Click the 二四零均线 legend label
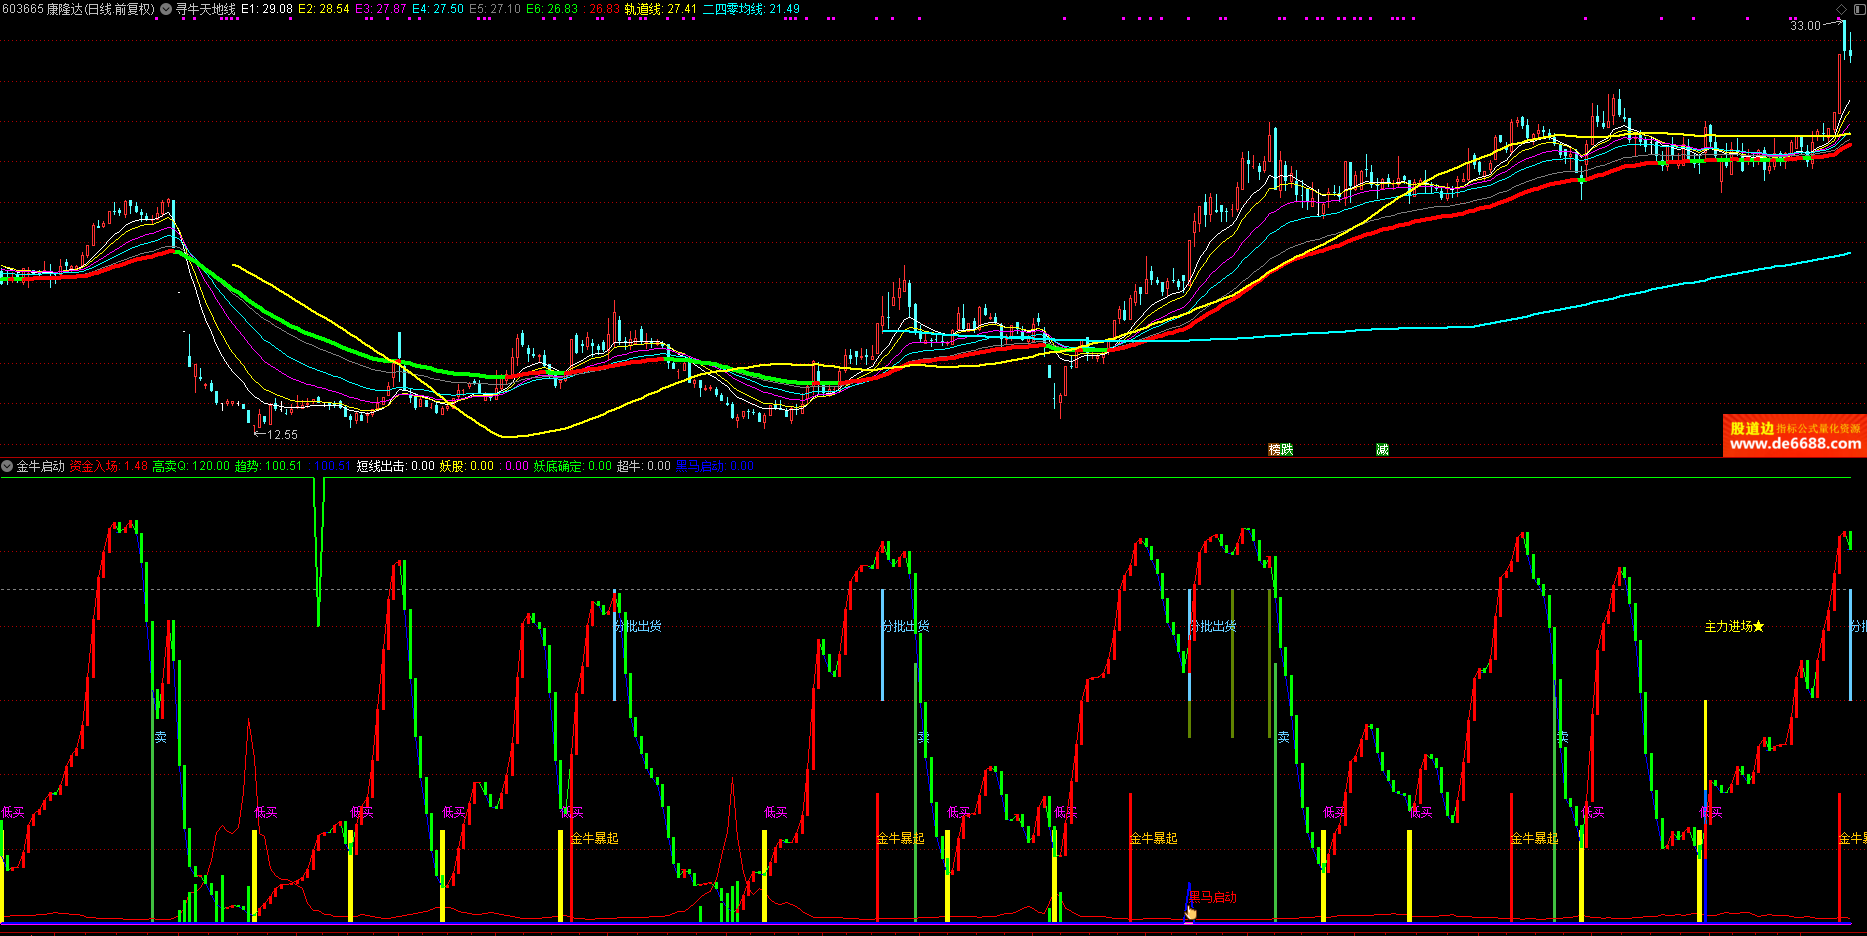 [733, 9]
